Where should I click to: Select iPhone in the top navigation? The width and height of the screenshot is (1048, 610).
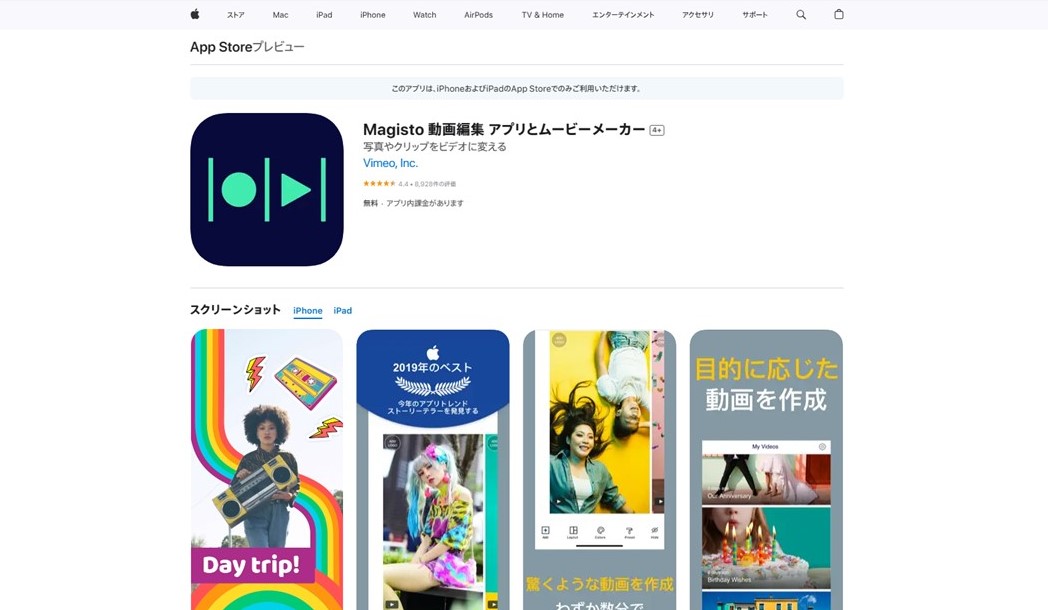pos(373,15)
